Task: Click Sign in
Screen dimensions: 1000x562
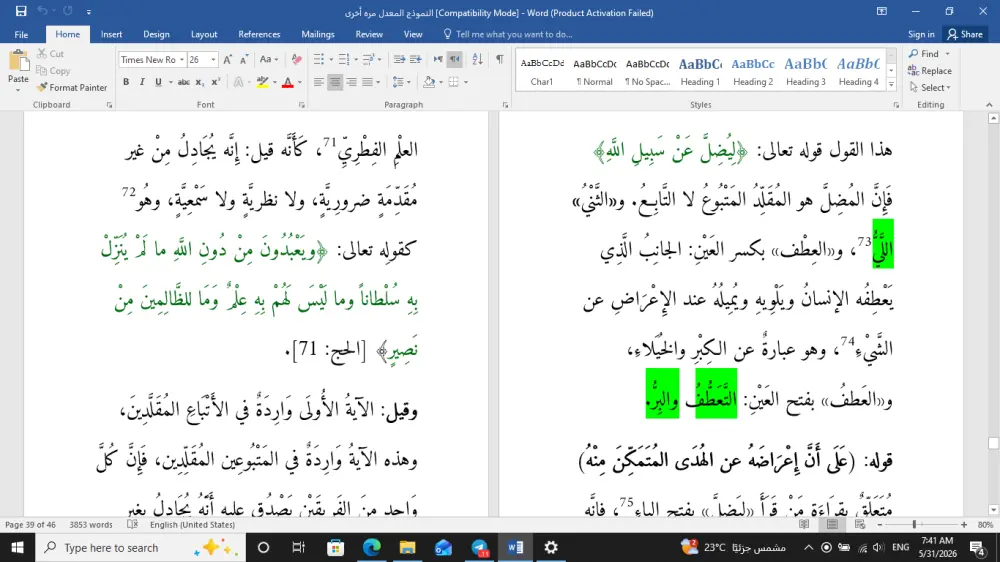Action: click(x=921, y=34)
